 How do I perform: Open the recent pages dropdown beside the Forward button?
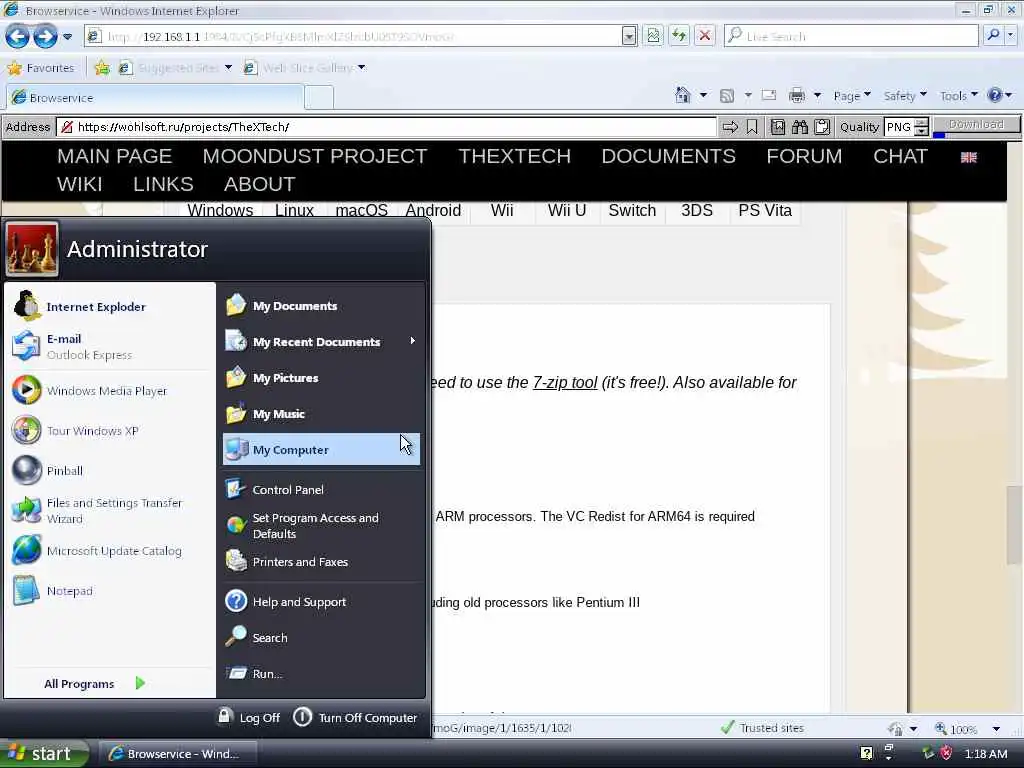pos(67,37)
